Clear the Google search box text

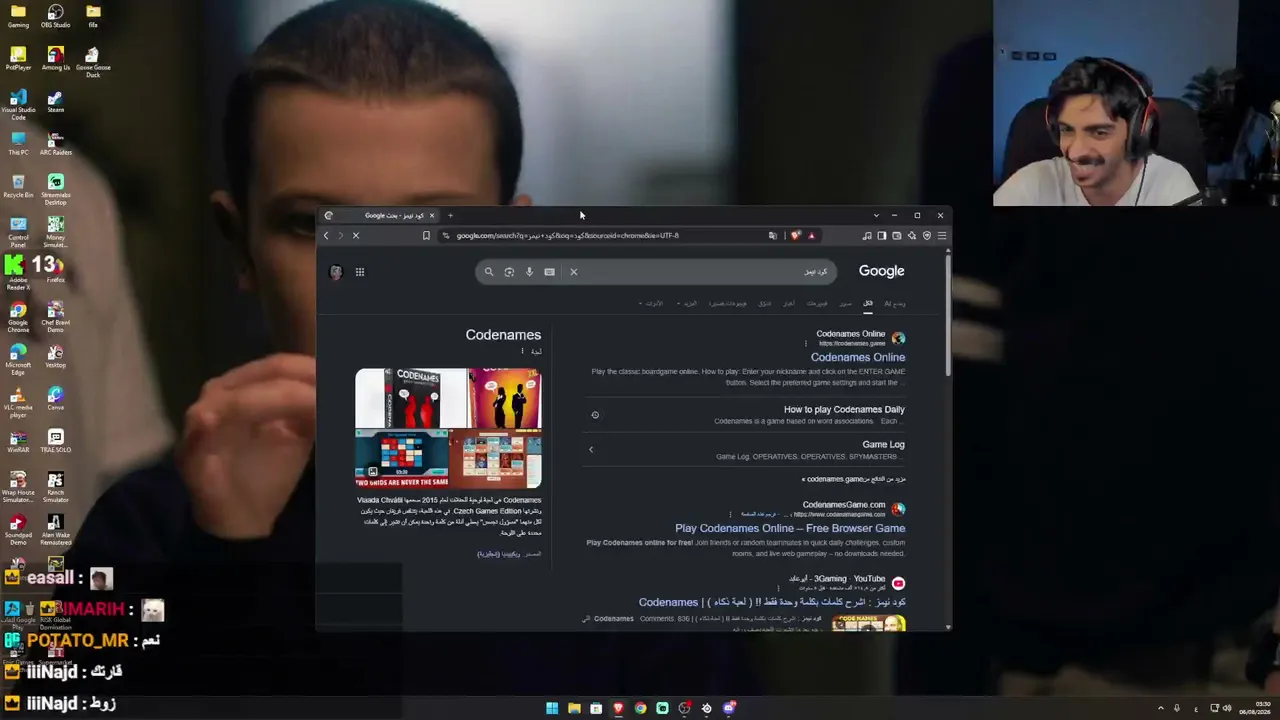click(x=573, y=272)
